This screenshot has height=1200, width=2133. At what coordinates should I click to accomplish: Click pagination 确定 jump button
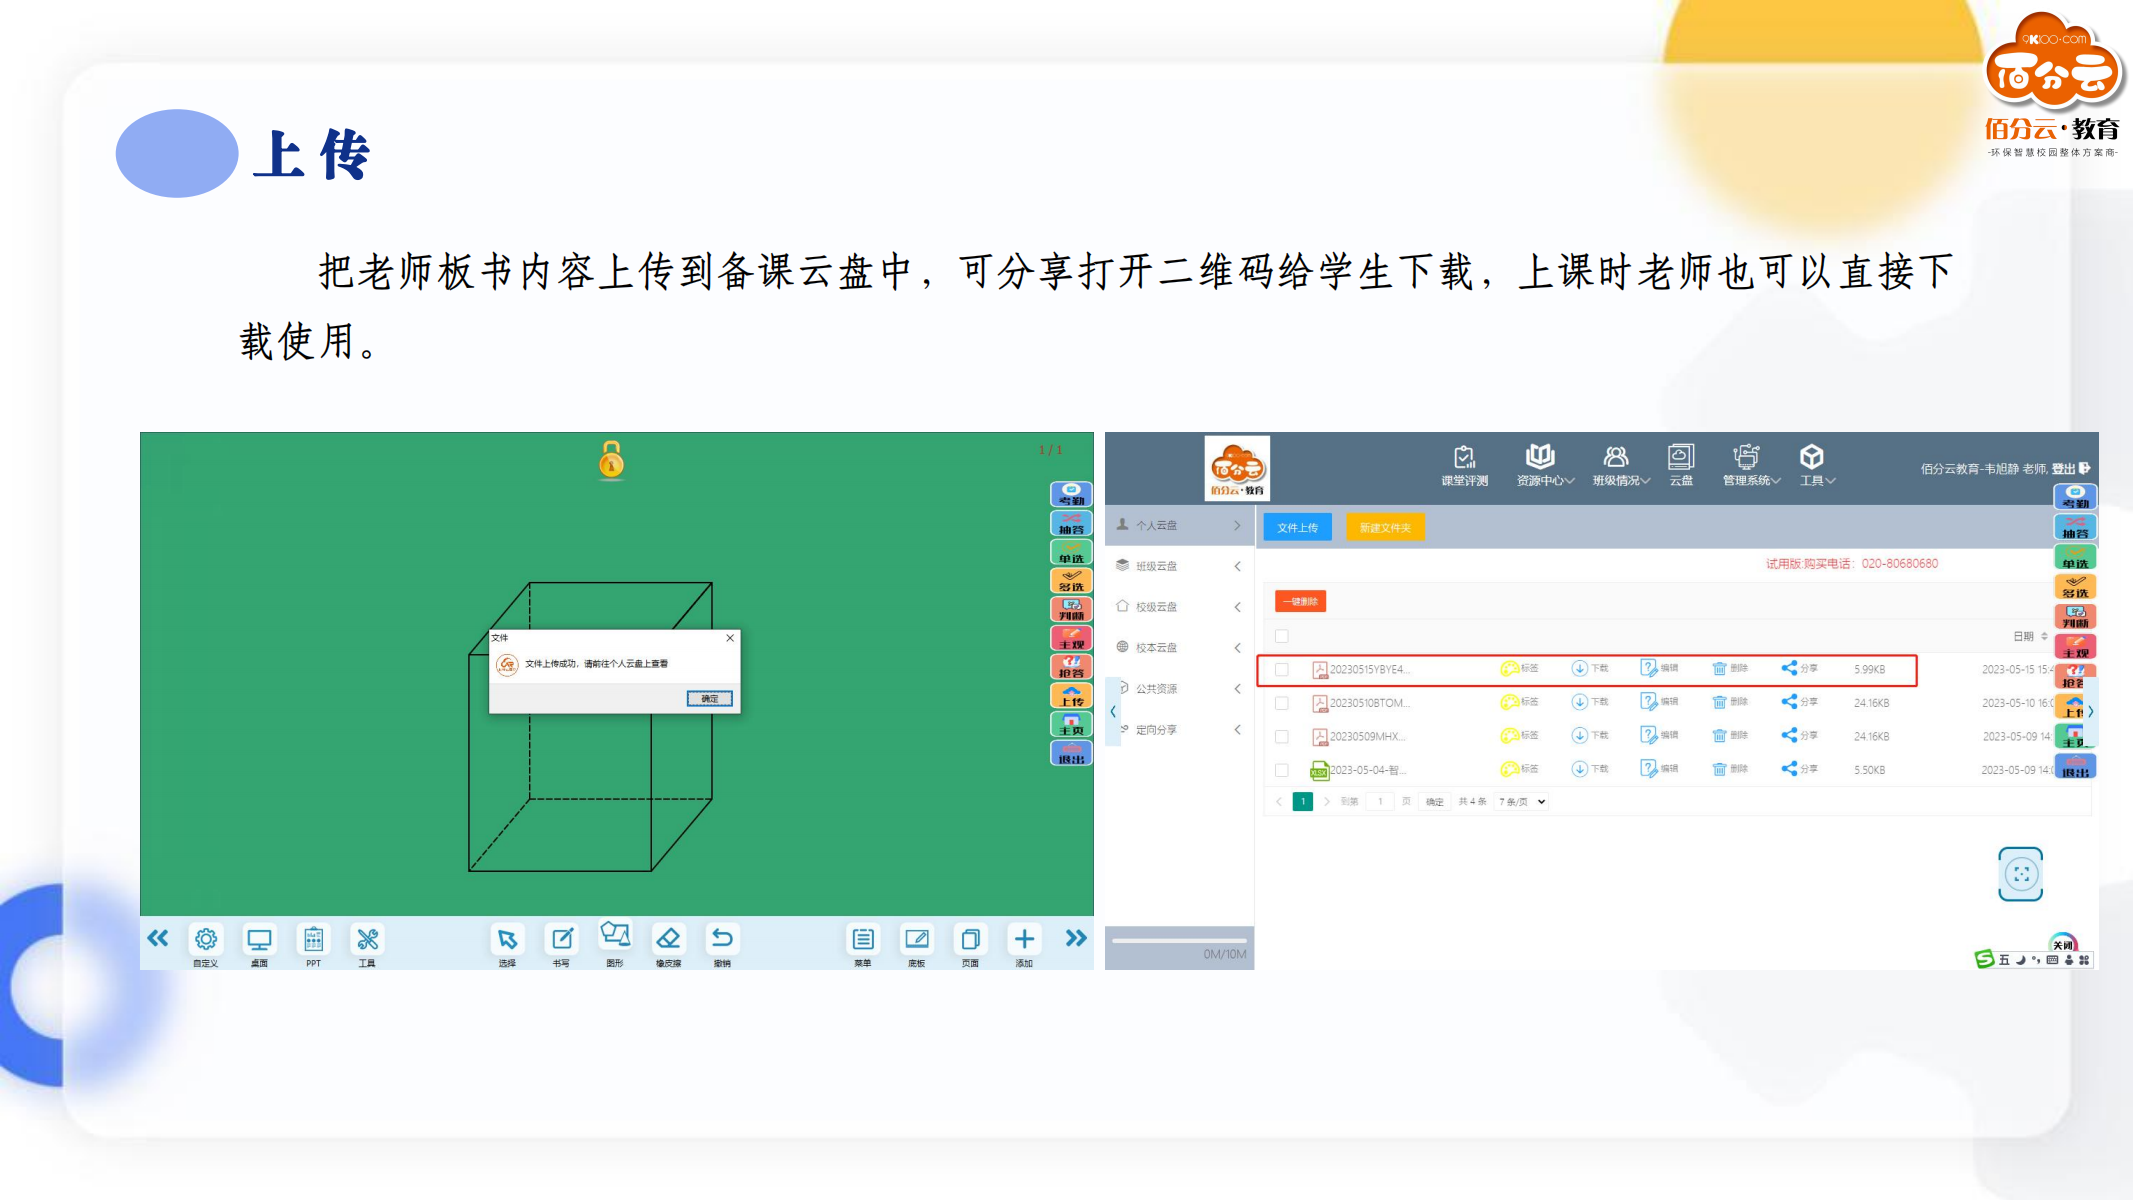coord(1434,802)
